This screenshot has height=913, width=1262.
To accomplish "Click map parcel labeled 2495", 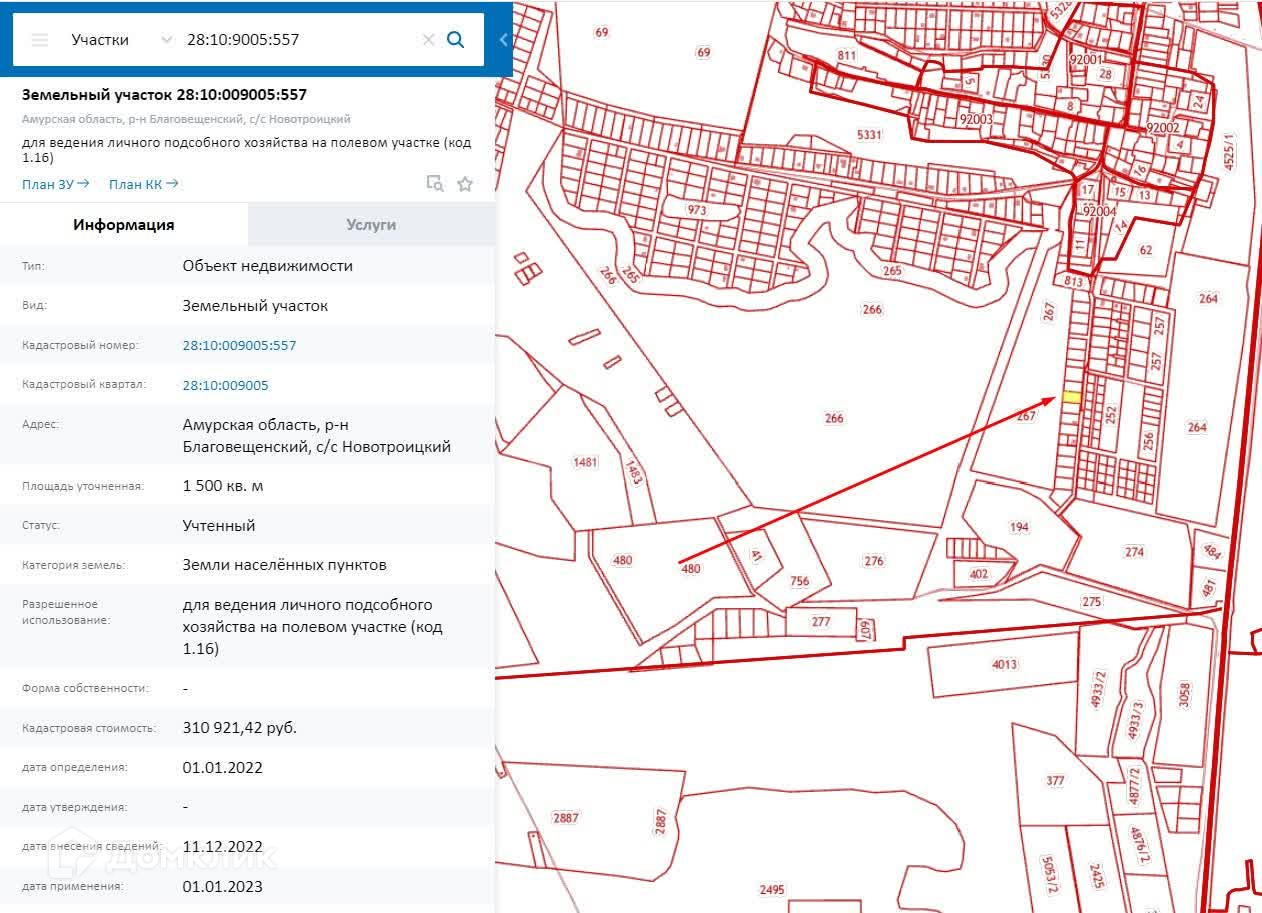I will pyautogui.click(x=772, y=890).
